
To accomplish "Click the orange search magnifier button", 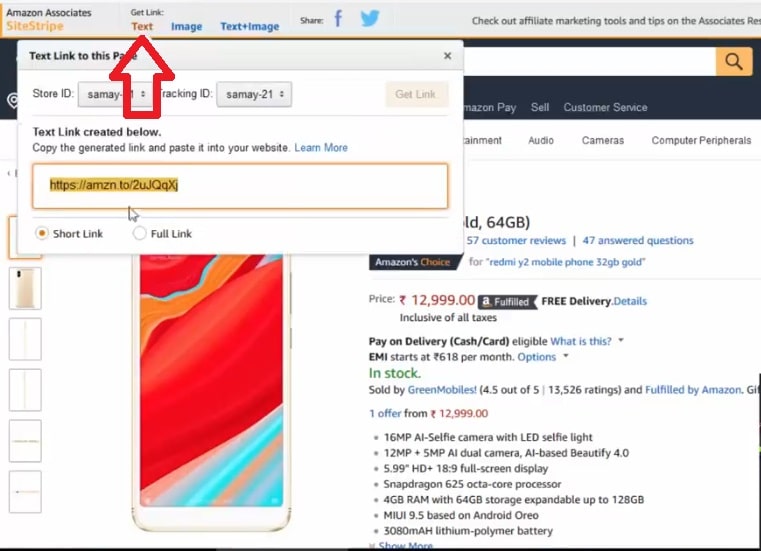I will pos(733,62).
